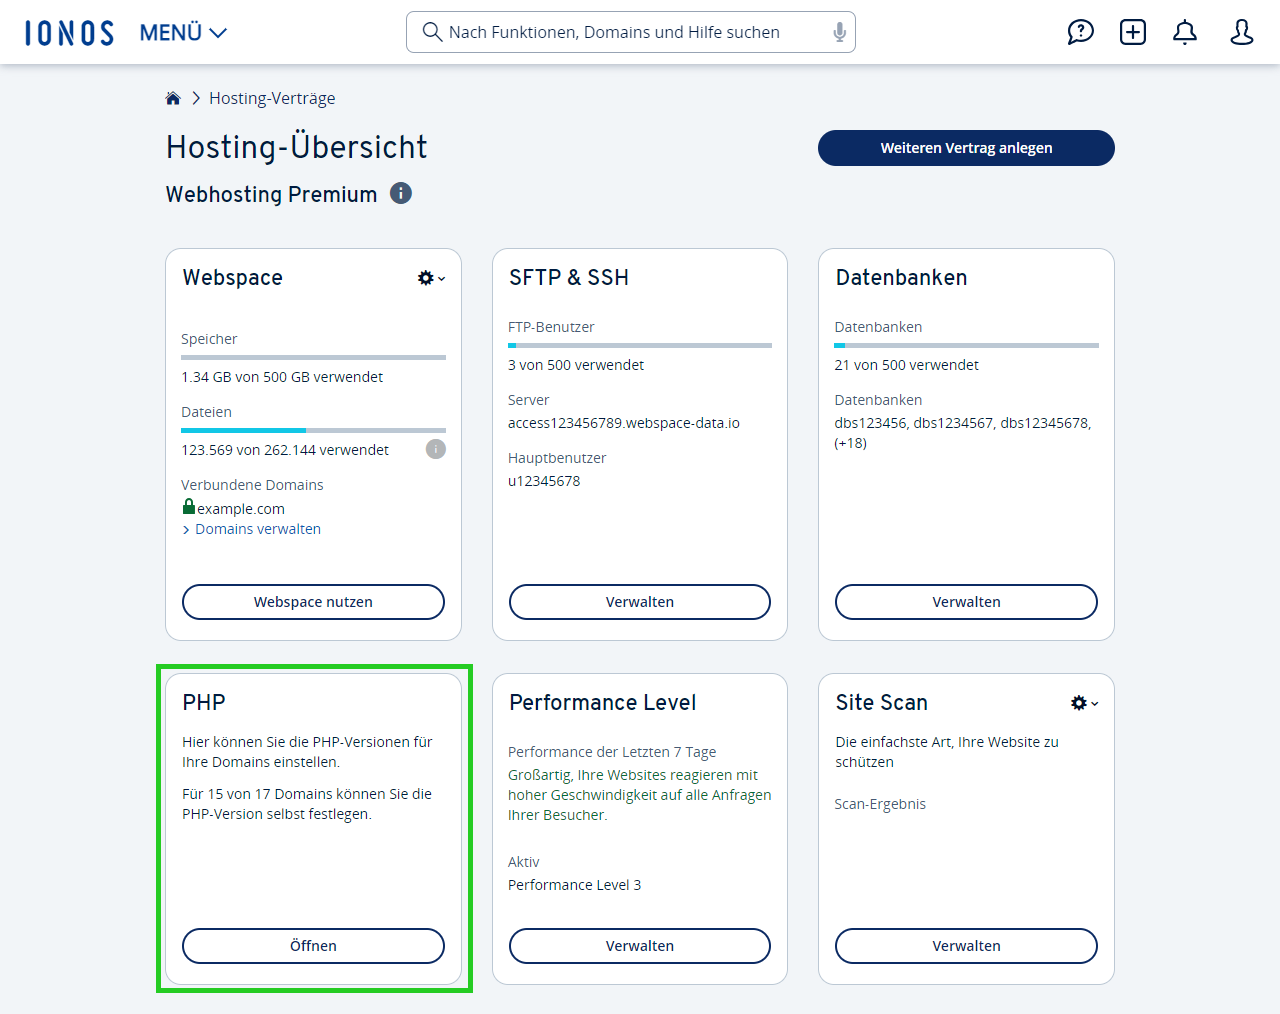
Task: Click the Scan-Ergebnis label
Action: click(x=880, y=804)
